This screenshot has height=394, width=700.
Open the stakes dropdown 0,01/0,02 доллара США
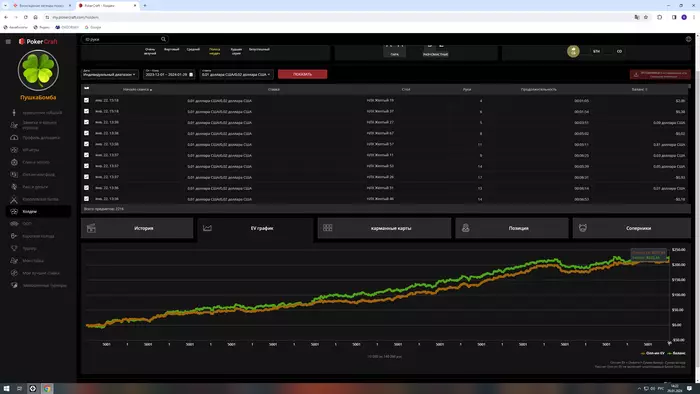pos(236,74)
